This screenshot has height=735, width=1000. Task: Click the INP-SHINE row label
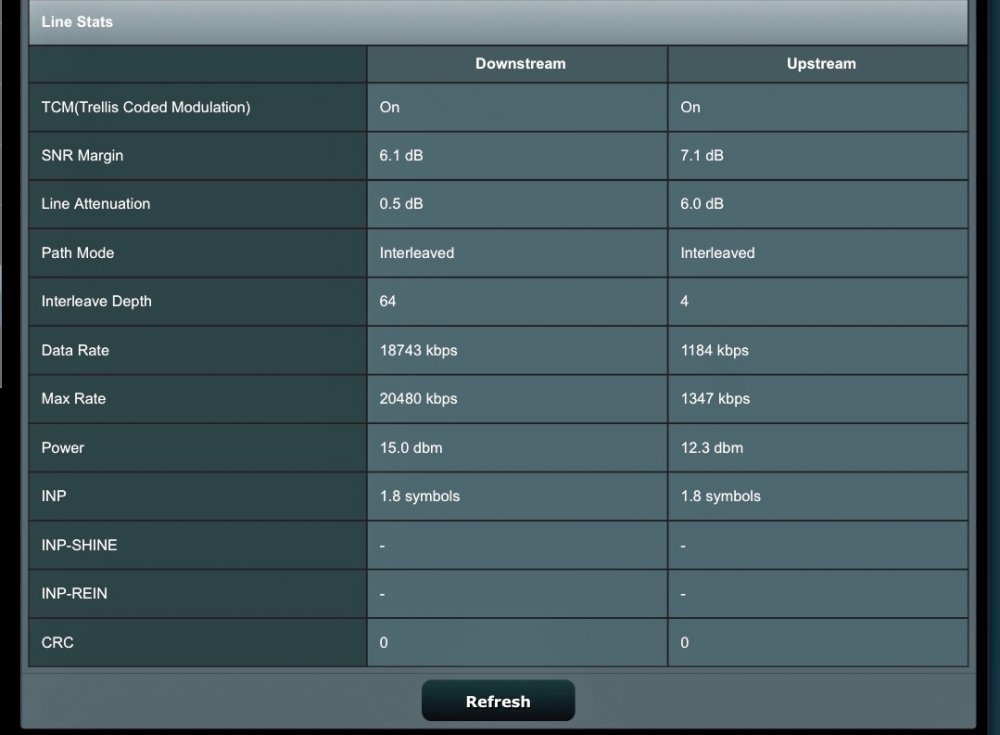[79, 545]
